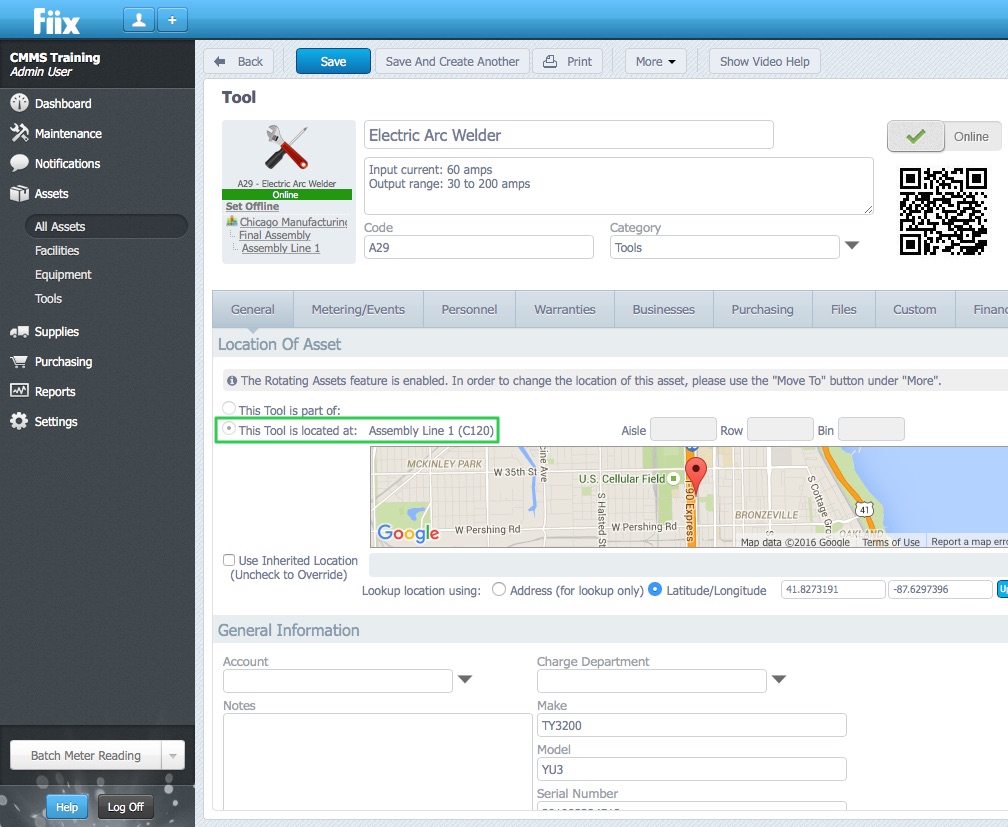Click the user profile icon in header
1008x827 pixels.
pos(138,19)
